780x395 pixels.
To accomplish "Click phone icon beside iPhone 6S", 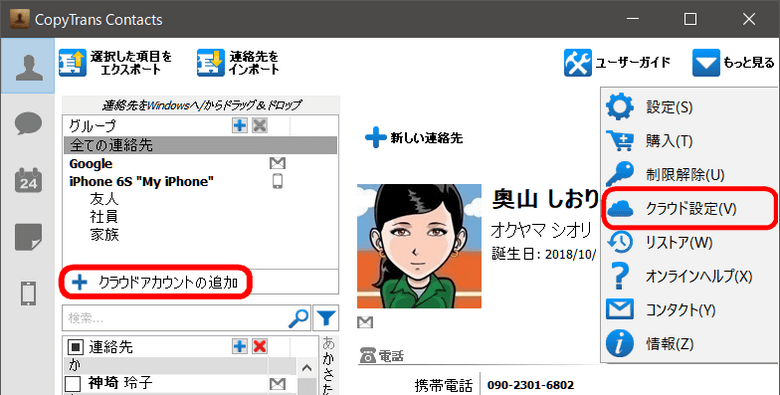I will pyautogui.click(x=278, y=181).
